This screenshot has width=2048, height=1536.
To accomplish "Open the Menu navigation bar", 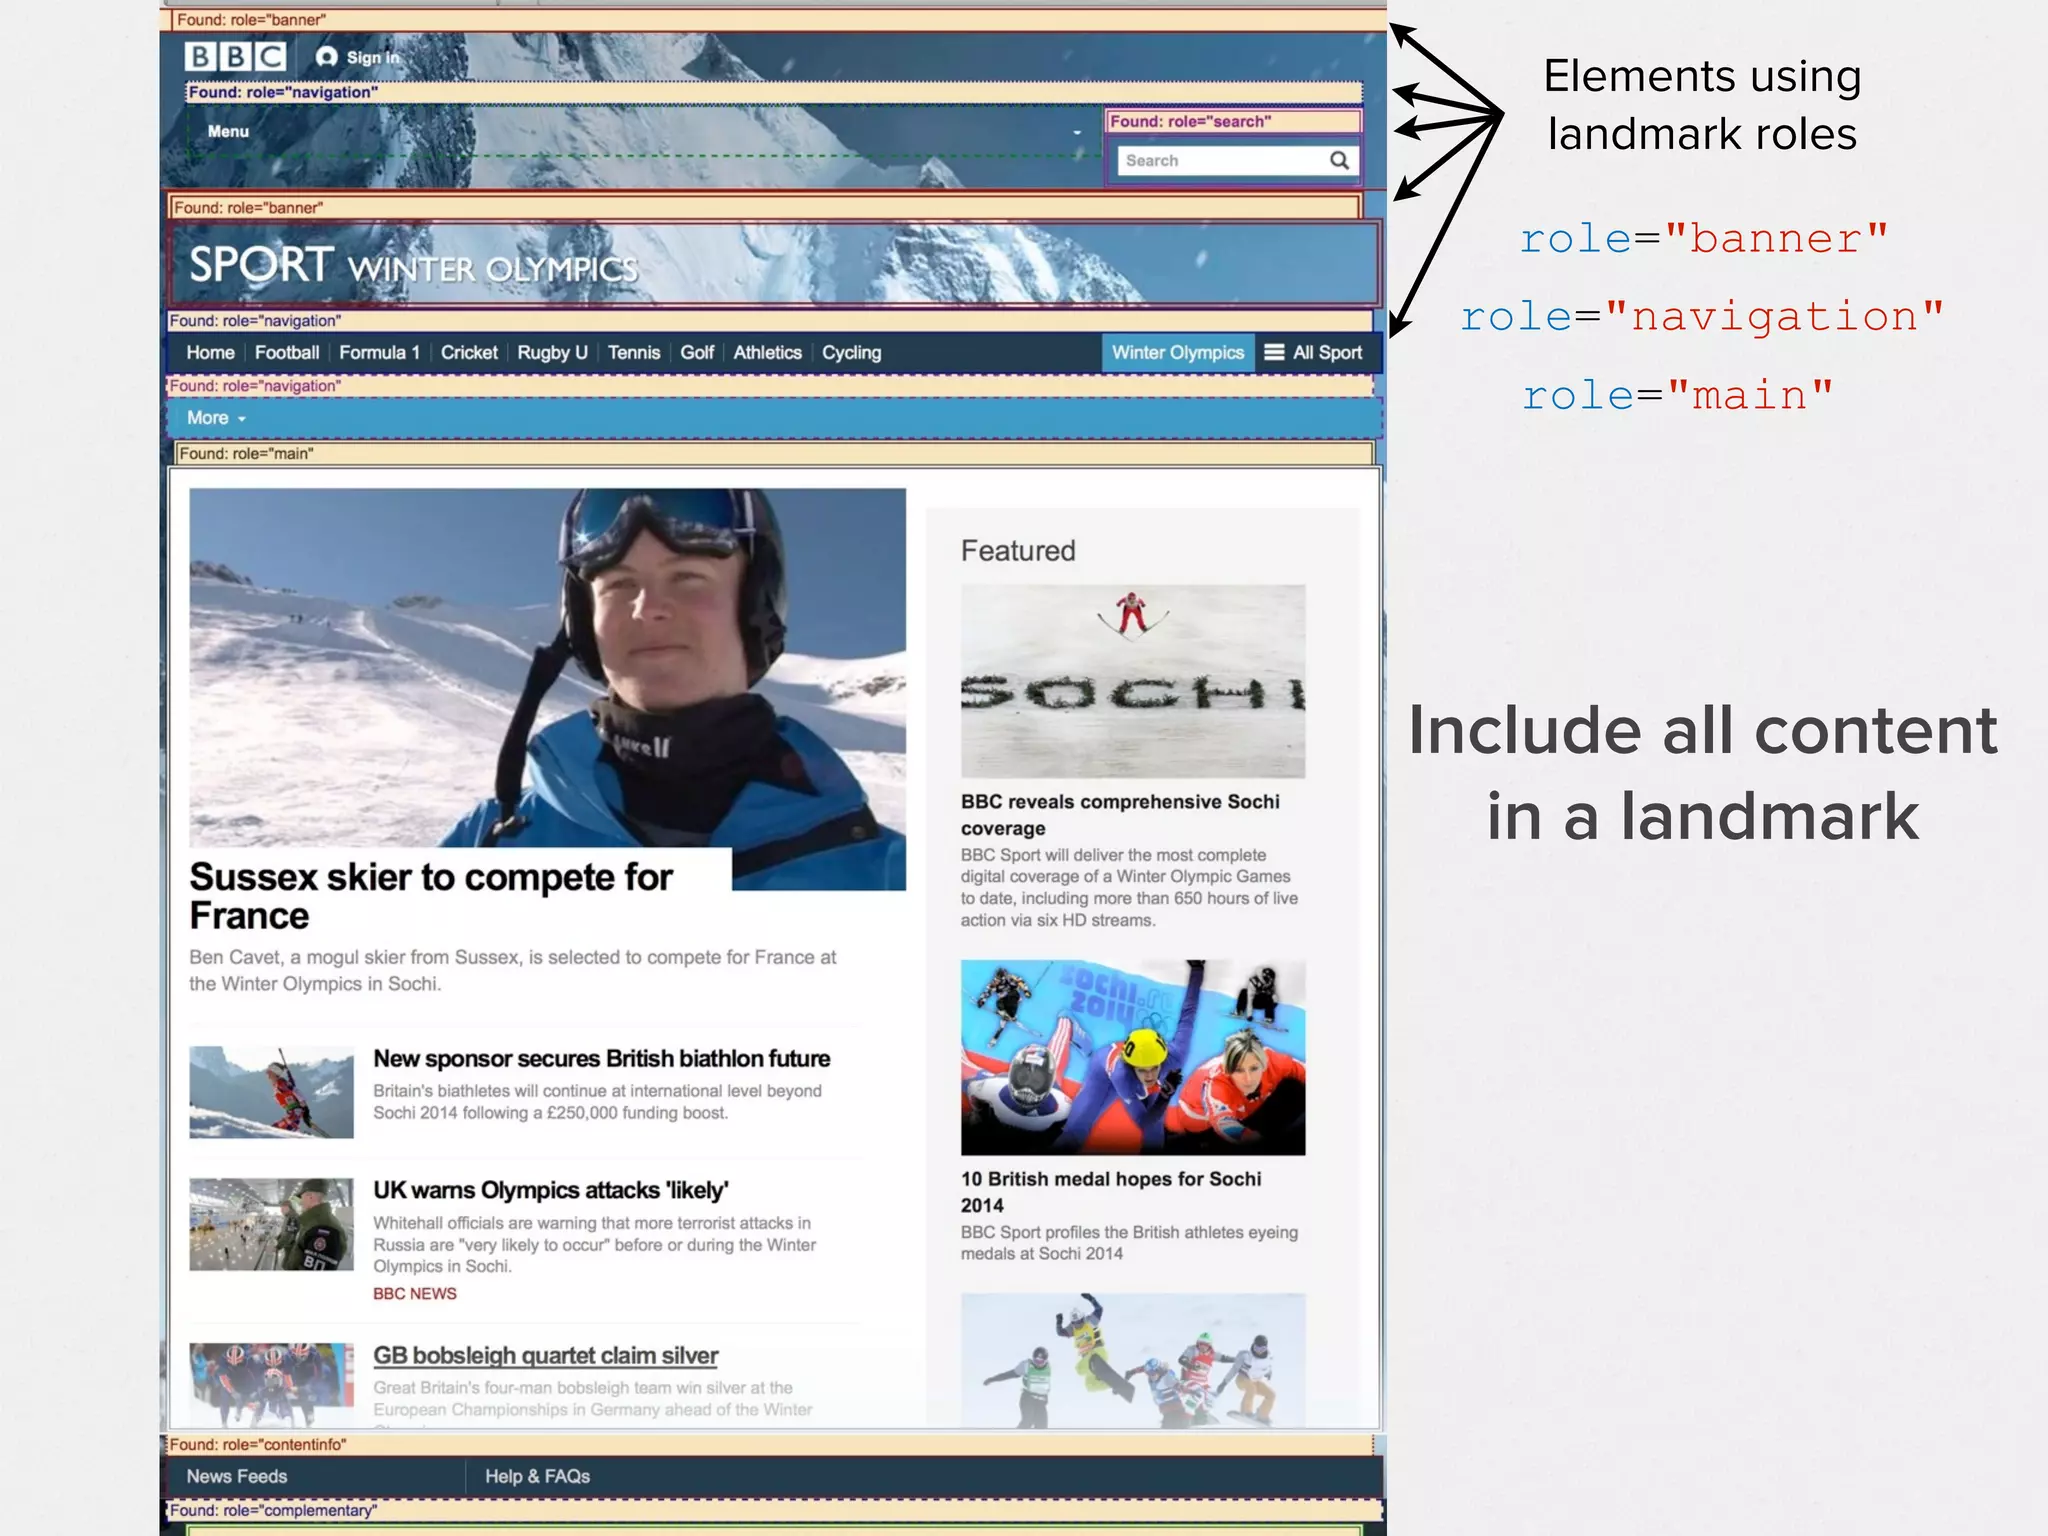I will pos(228,131).
